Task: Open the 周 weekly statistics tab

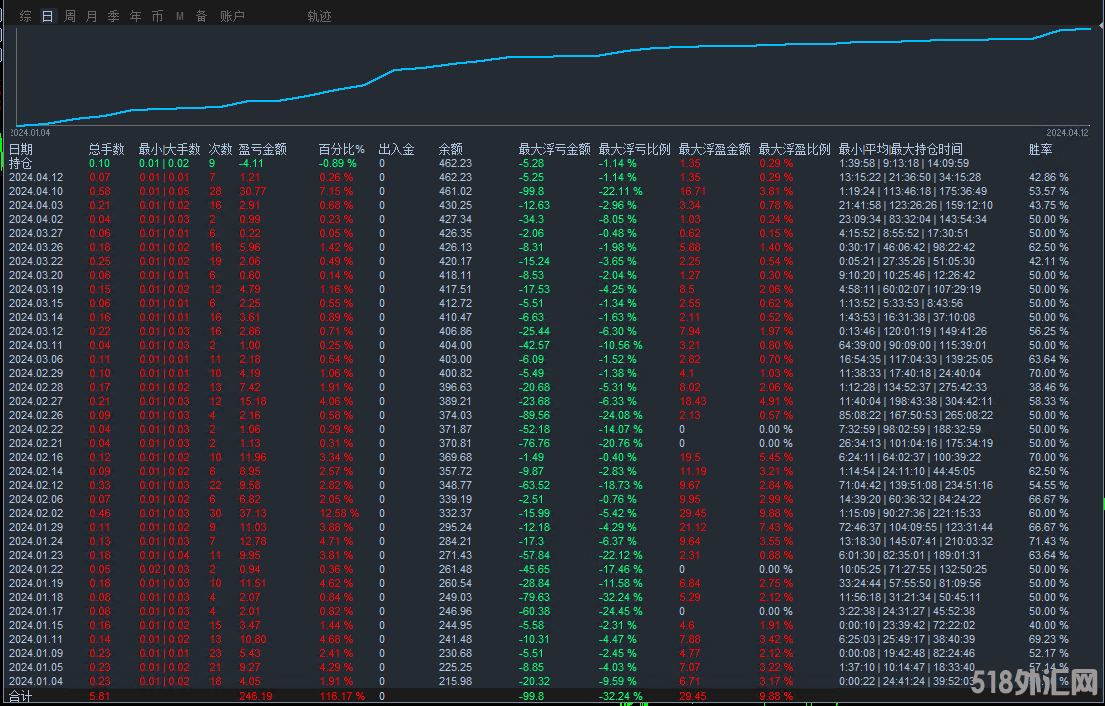Action: [x=70, y=16]
